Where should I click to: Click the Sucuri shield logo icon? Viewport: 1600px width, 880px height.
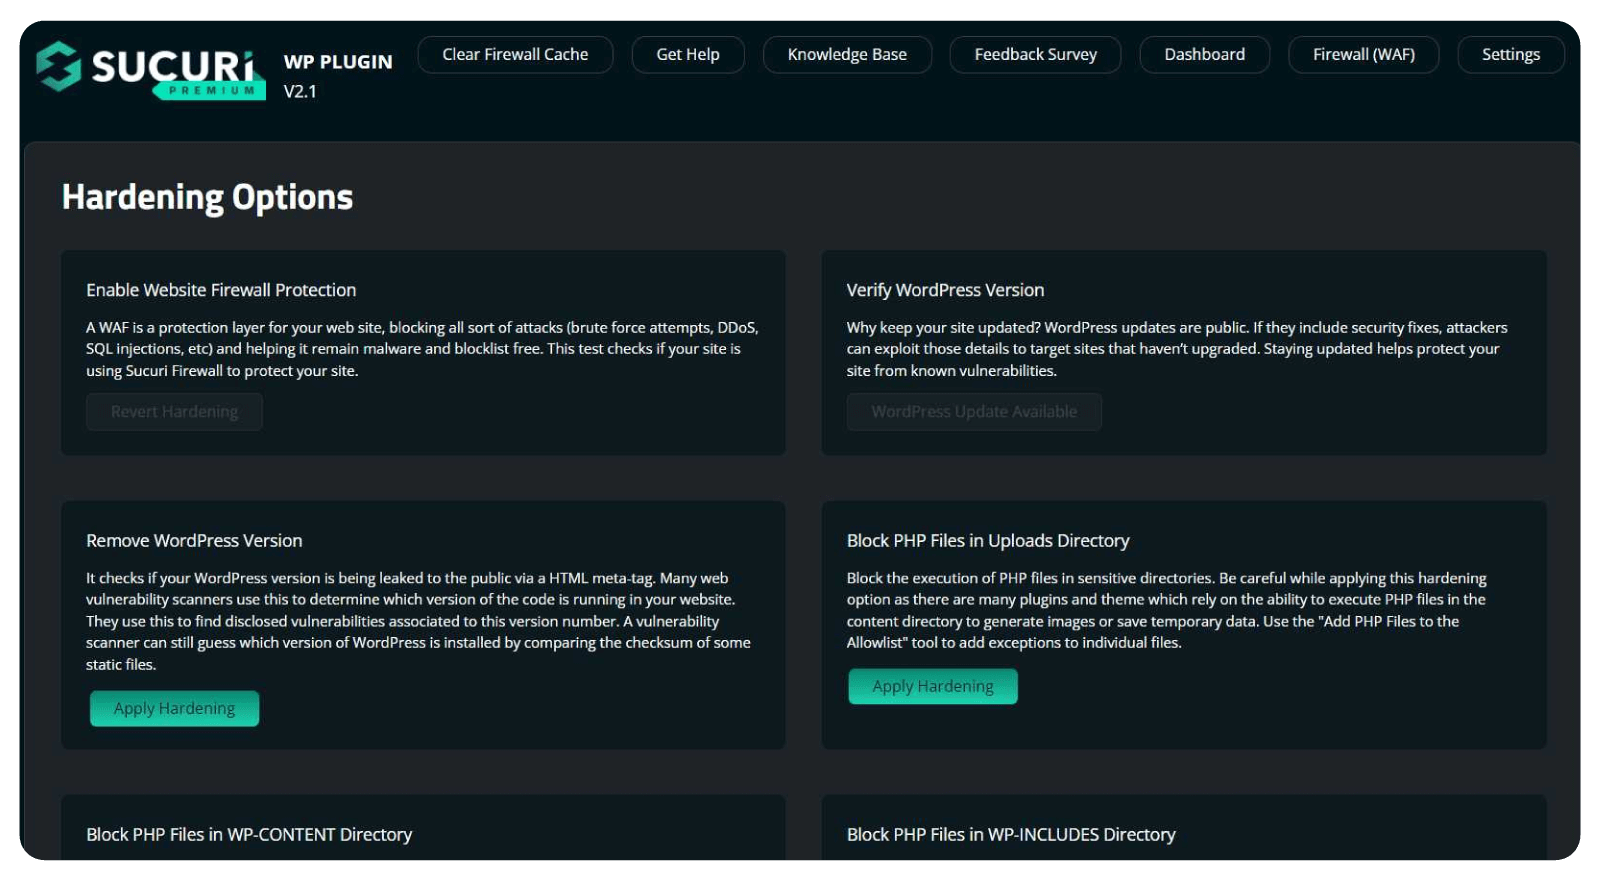58,66
